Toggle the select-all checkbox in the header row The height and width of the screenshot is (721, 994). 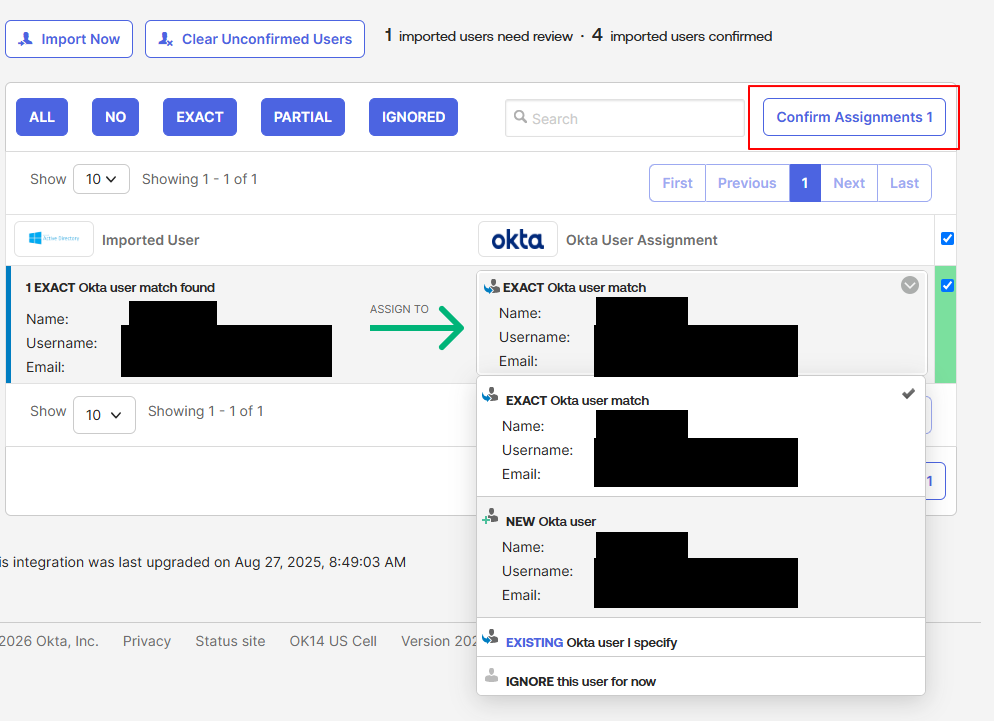point(947,238)
